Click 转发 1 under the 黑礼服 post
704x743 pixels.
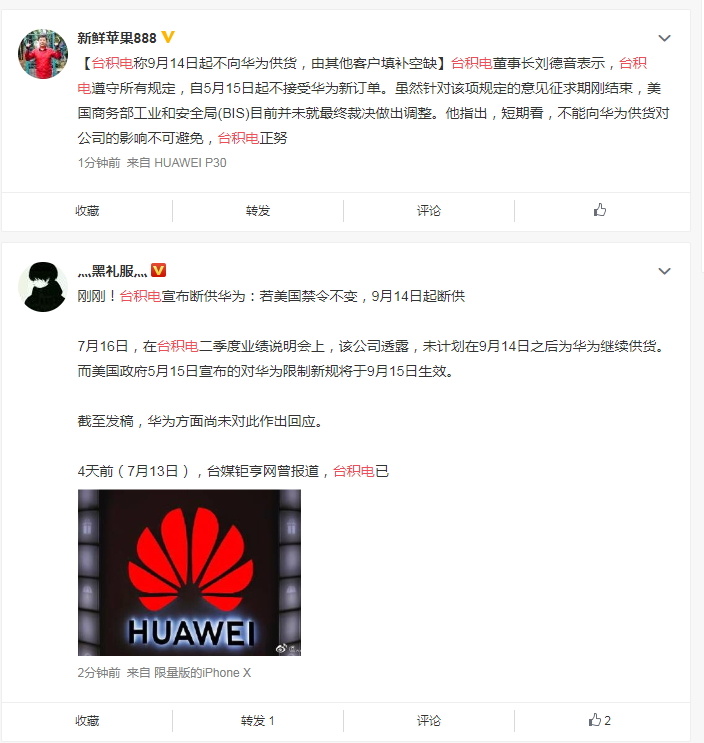[258, 721]
